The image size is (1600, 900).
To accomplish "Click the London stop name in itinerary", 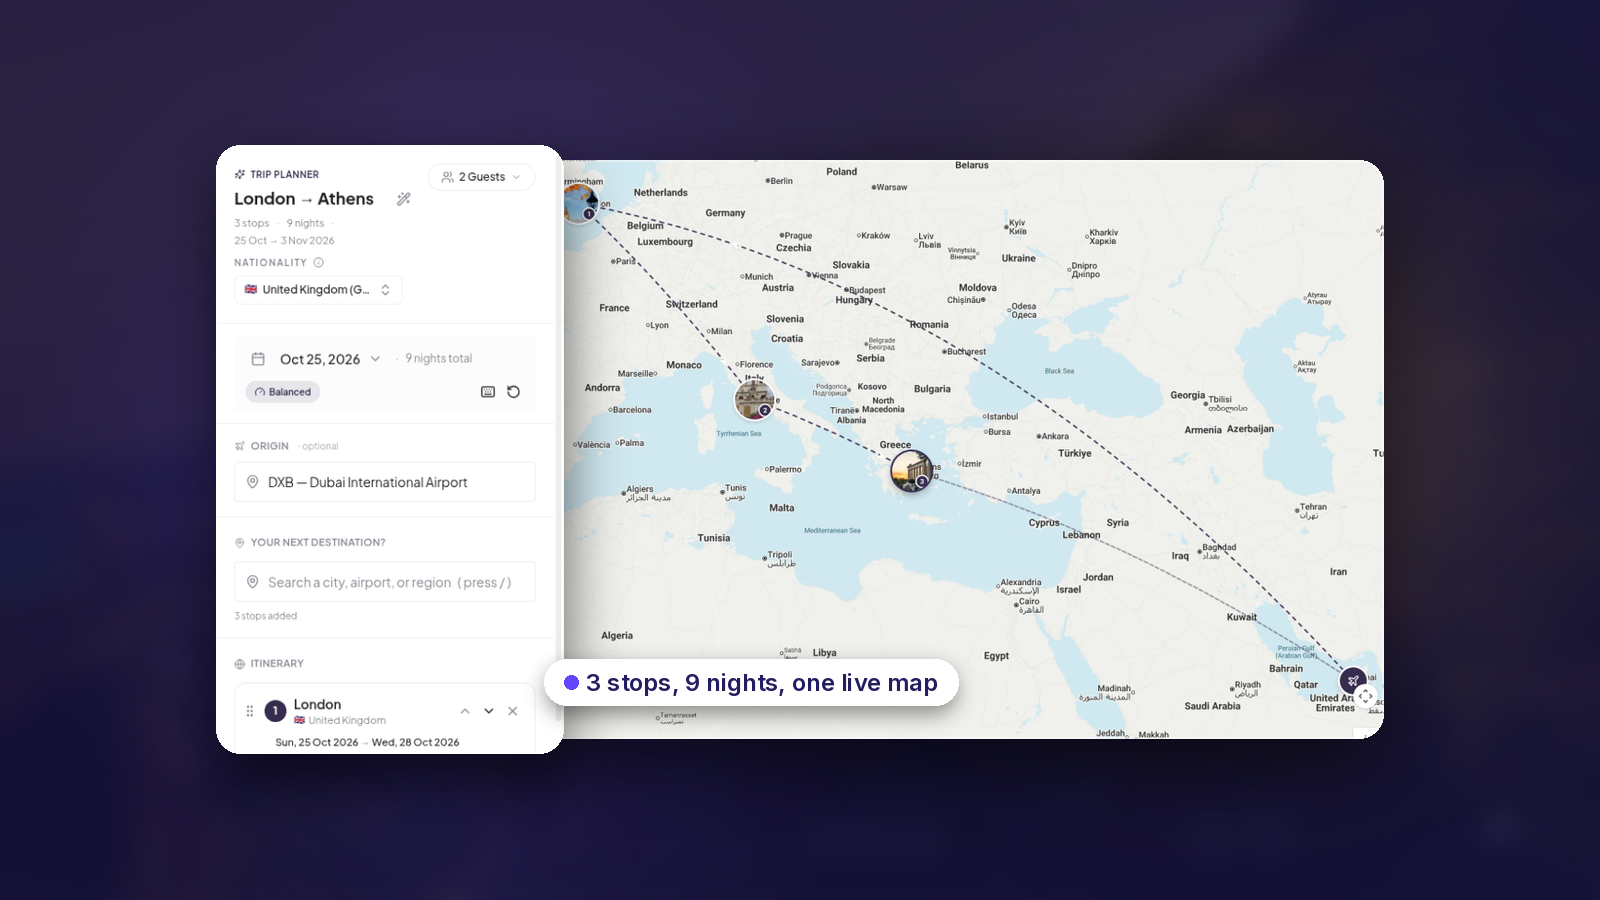I will coord(317,704).
